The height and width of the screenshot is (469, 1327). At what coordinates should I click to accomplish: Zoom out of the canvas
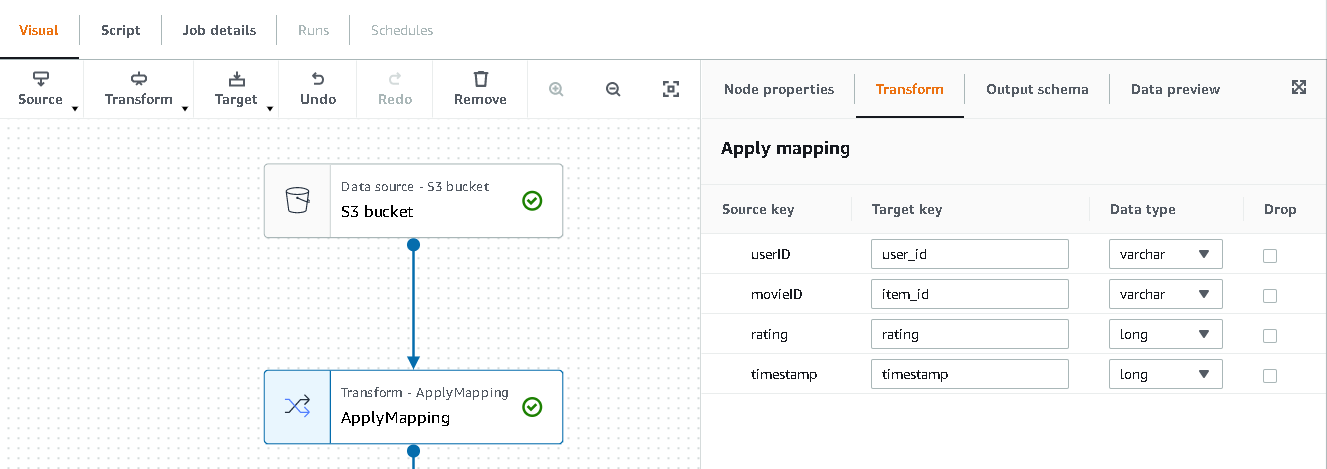[x=614, y=89]
